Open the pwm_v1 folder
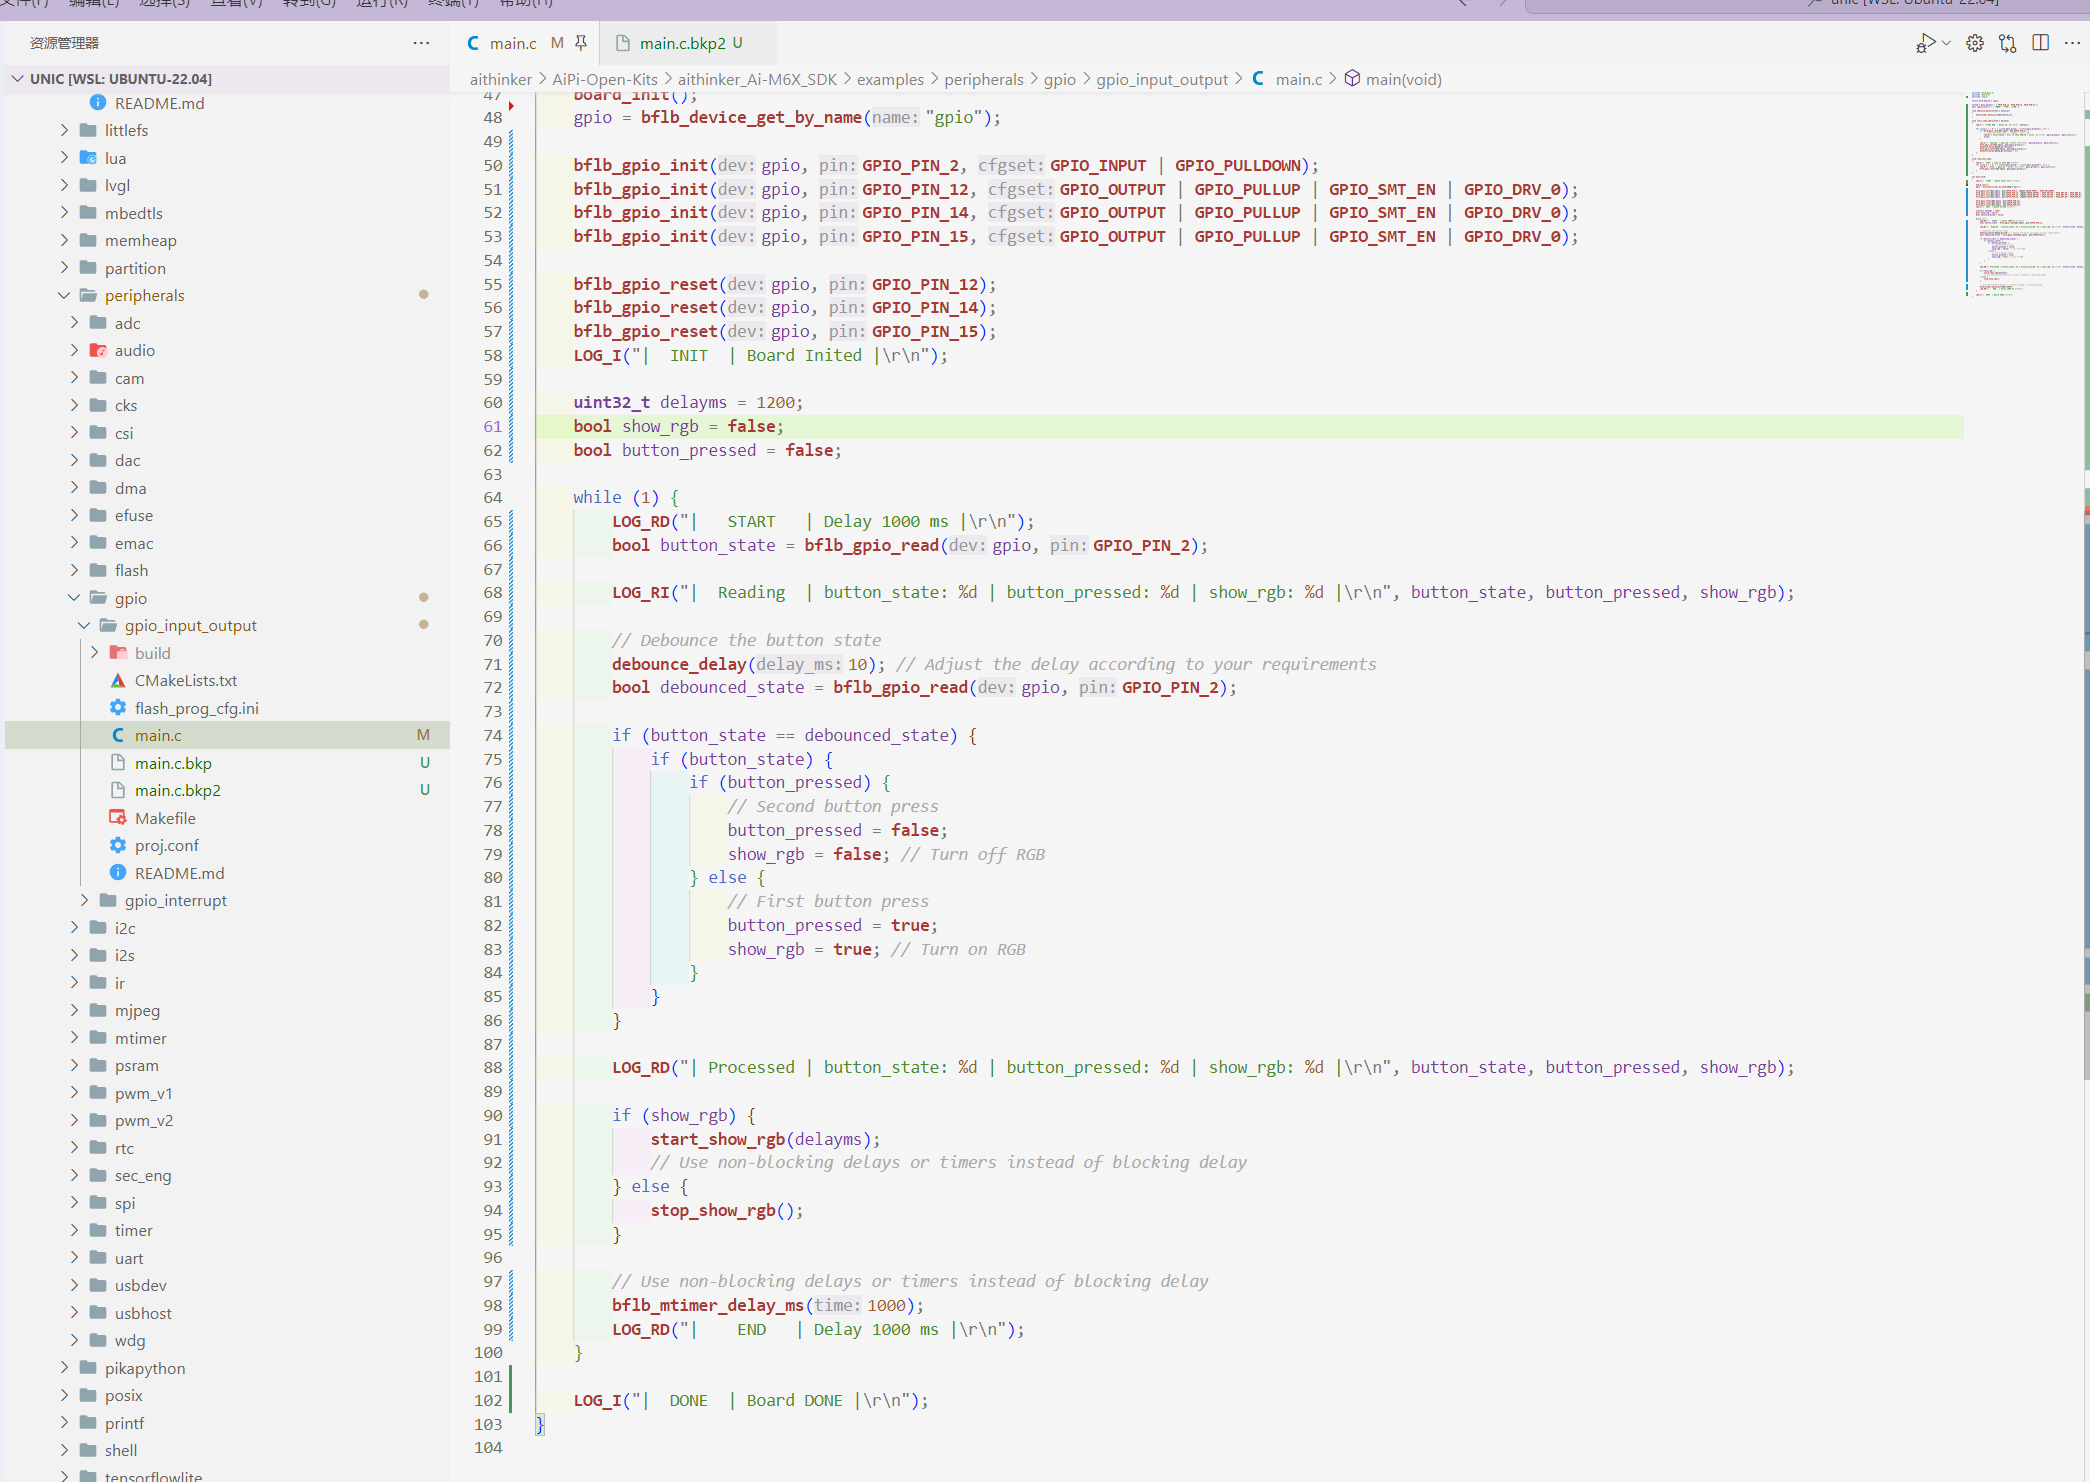 point(227,1093)
